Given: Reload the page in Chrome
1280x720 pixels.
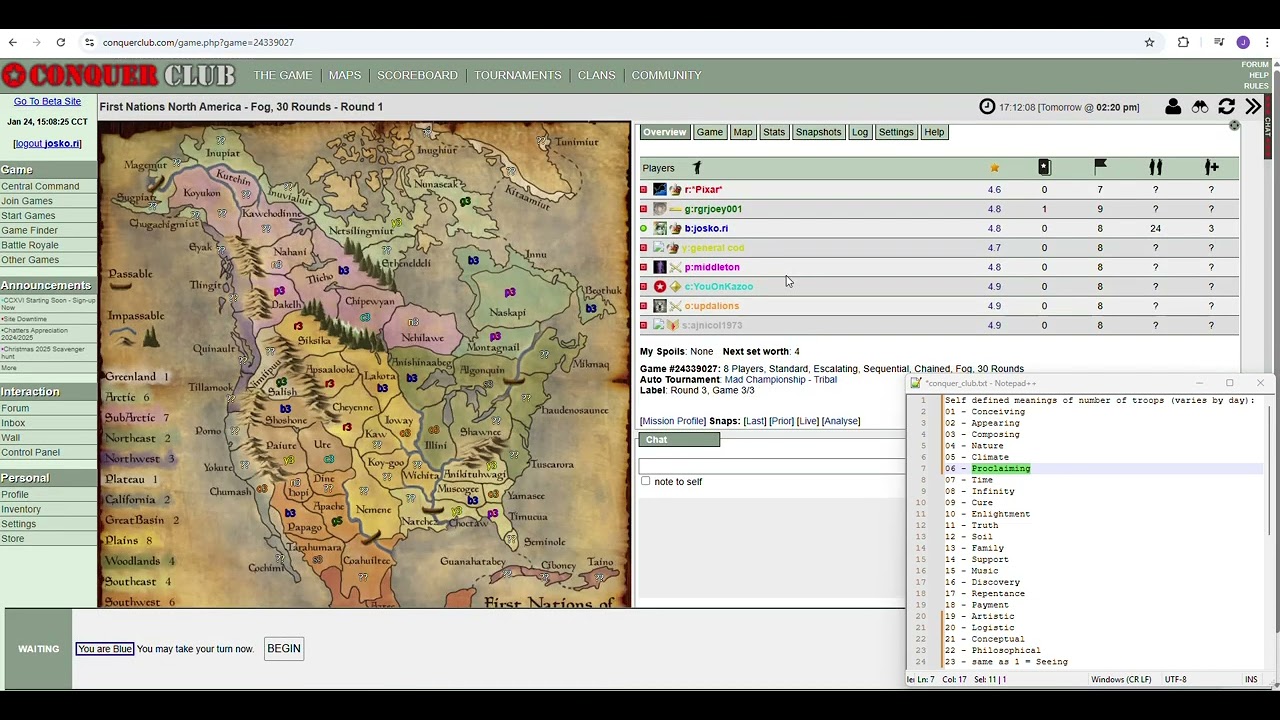Looking at the screenshot, I should coord(61,42).
